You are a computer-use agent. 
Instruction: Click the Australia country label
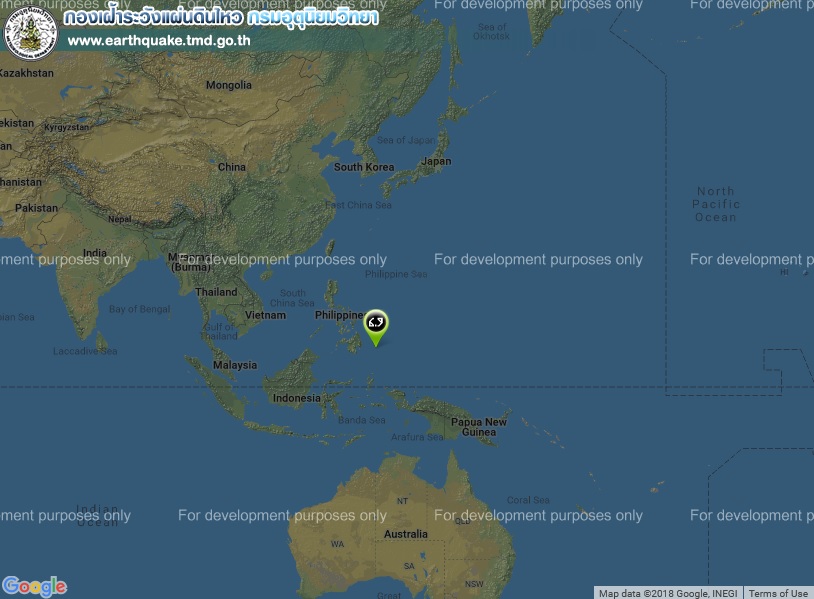coord(406,534)
